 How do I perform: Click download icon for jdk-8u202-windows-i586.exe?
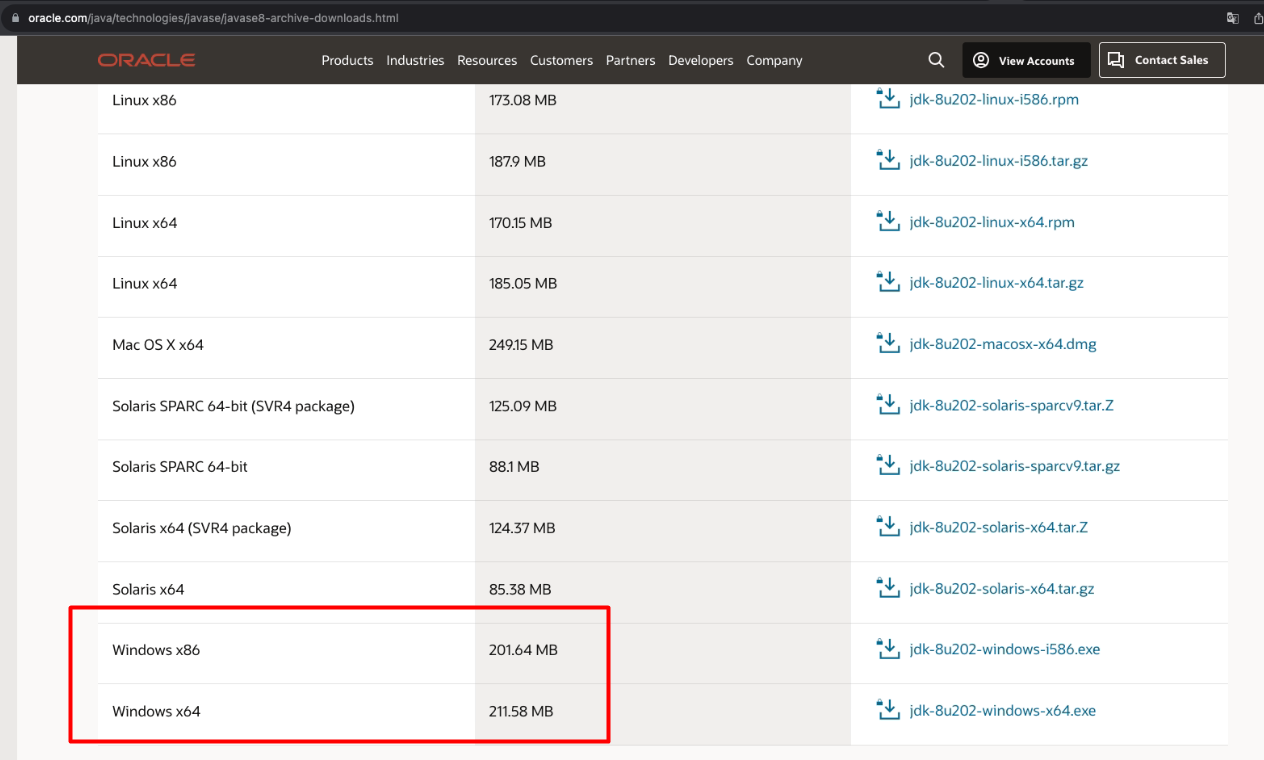[888, 649]
